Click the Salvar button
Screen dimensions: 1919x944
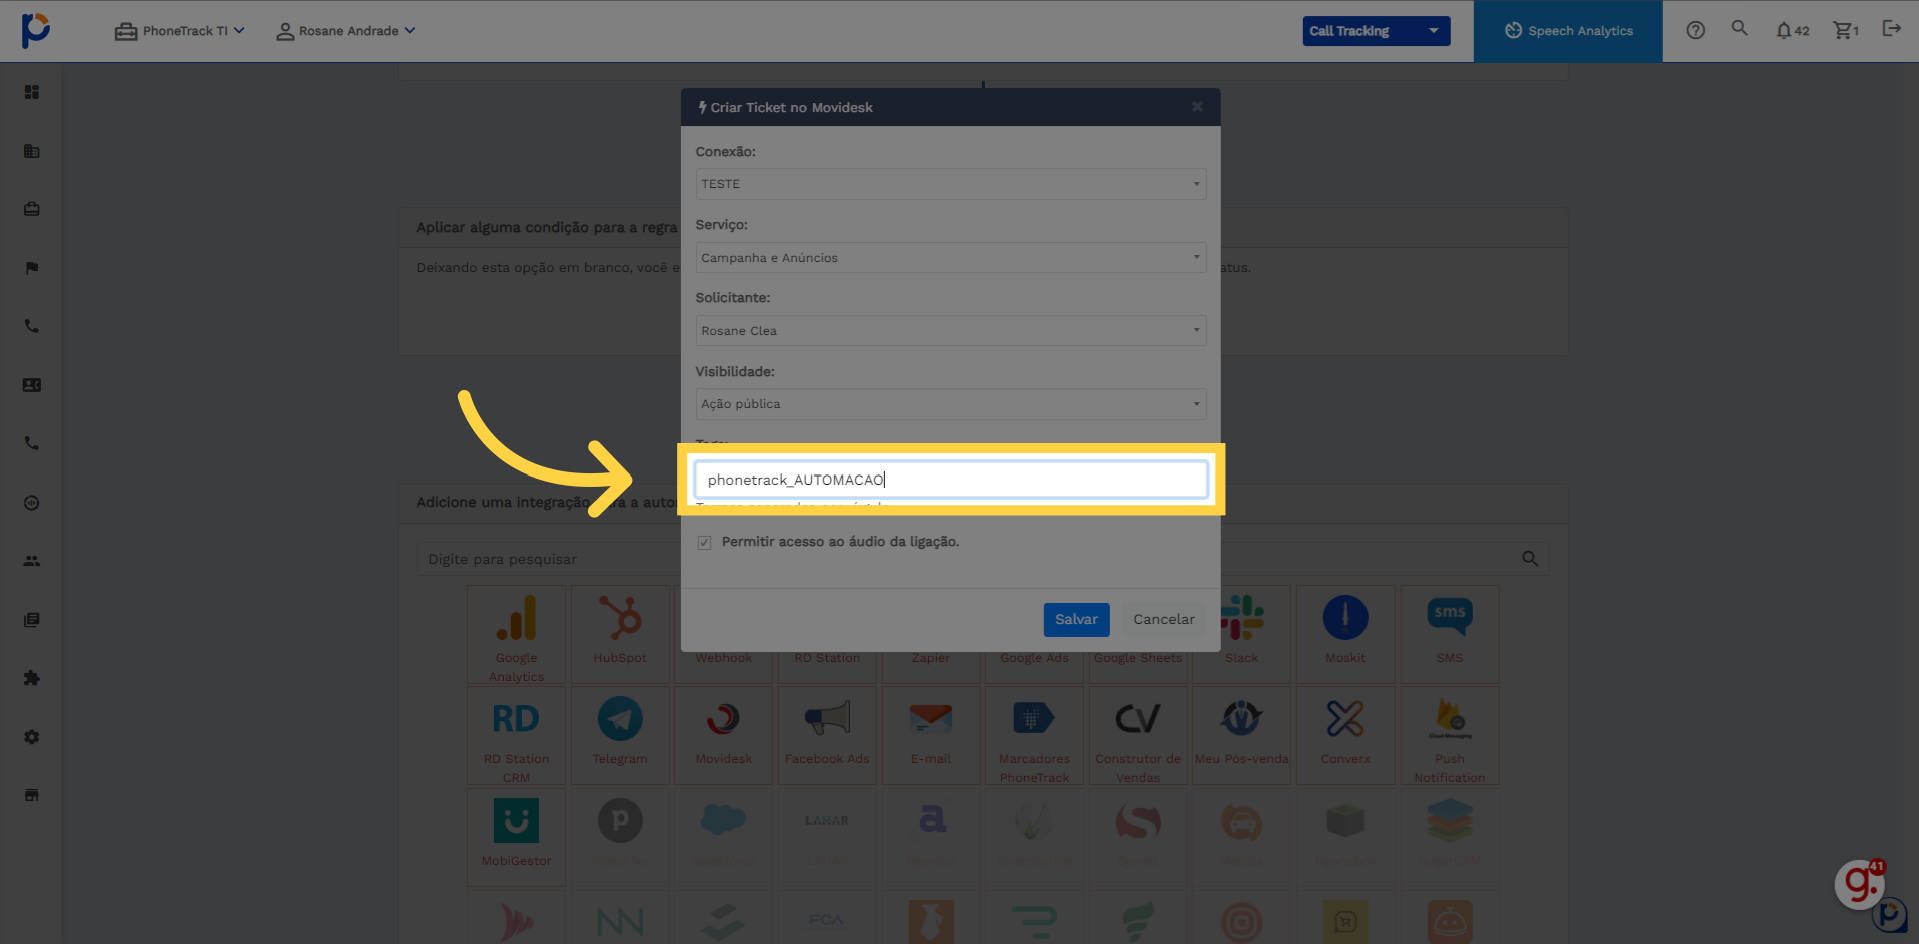1076,620
